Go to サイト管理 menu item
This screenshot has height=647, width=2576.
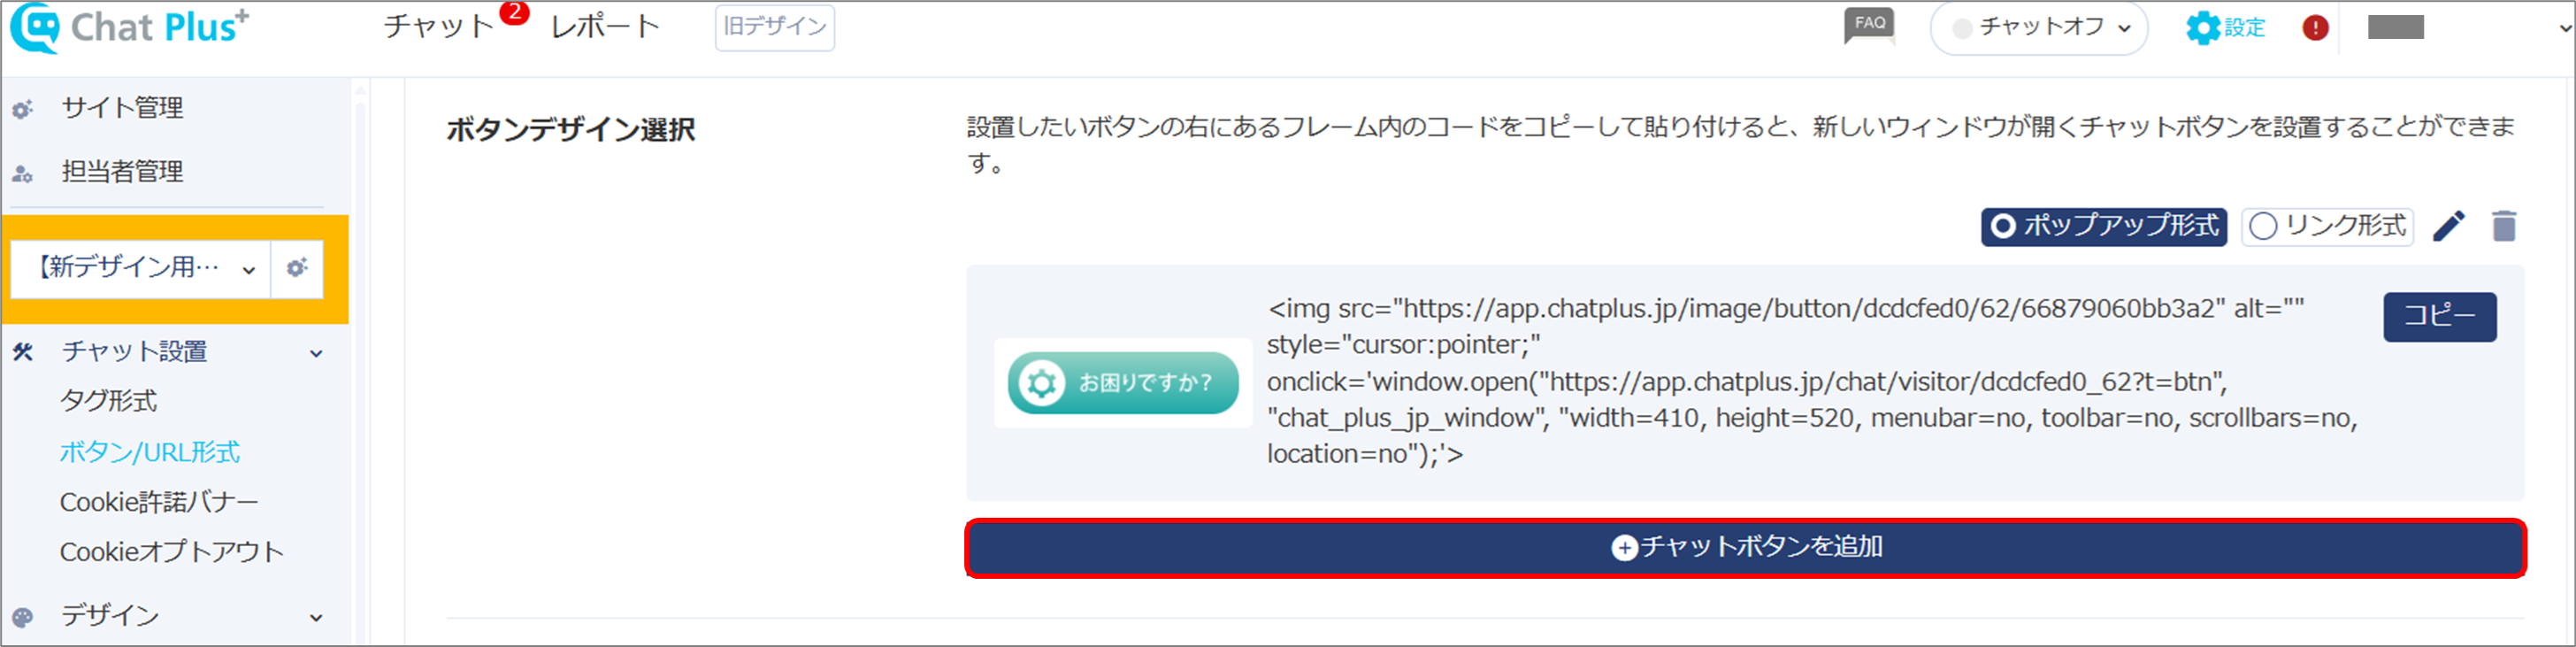point(122,108)
